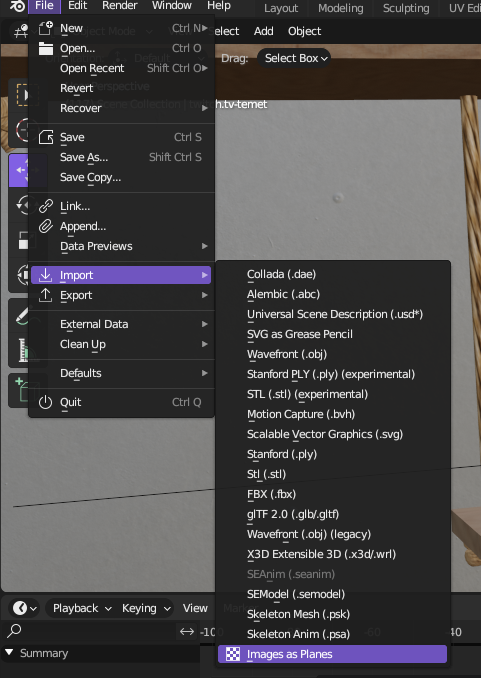Collapse the Summary row triangle

9,652
